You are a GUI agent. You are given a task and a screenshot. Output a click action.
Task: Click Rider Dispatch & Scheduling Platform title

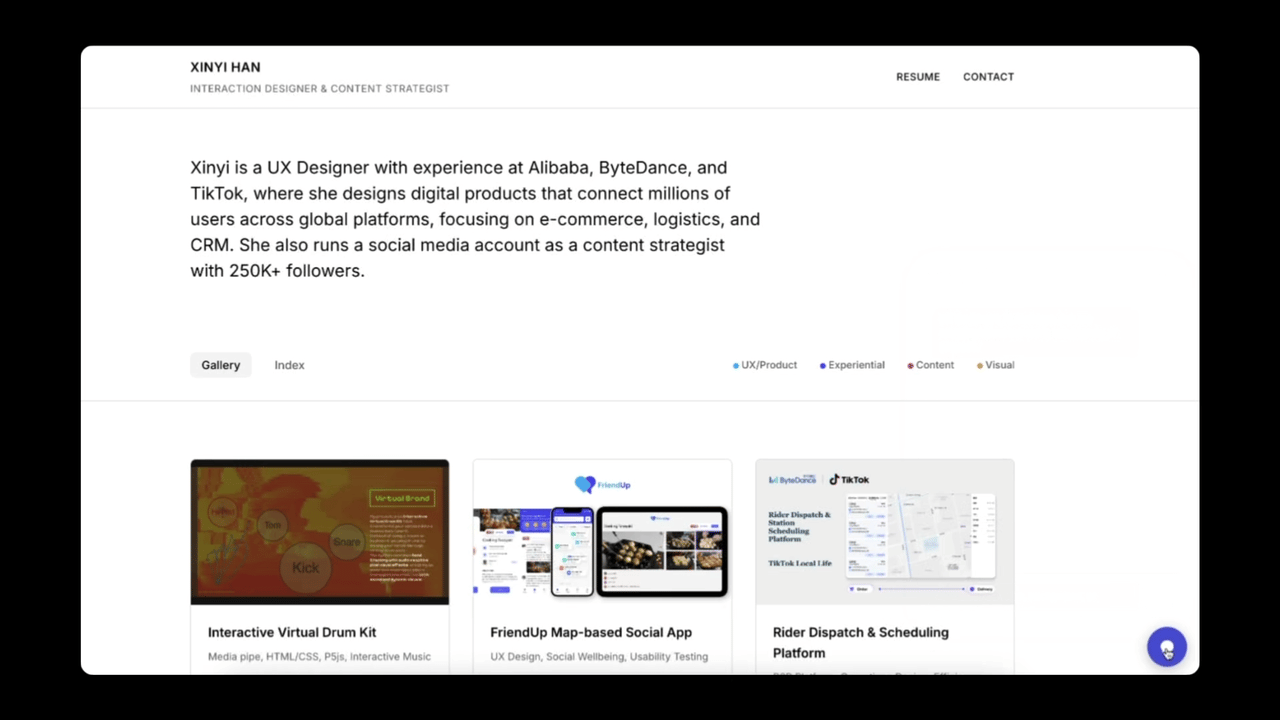[x=861, y=642]
